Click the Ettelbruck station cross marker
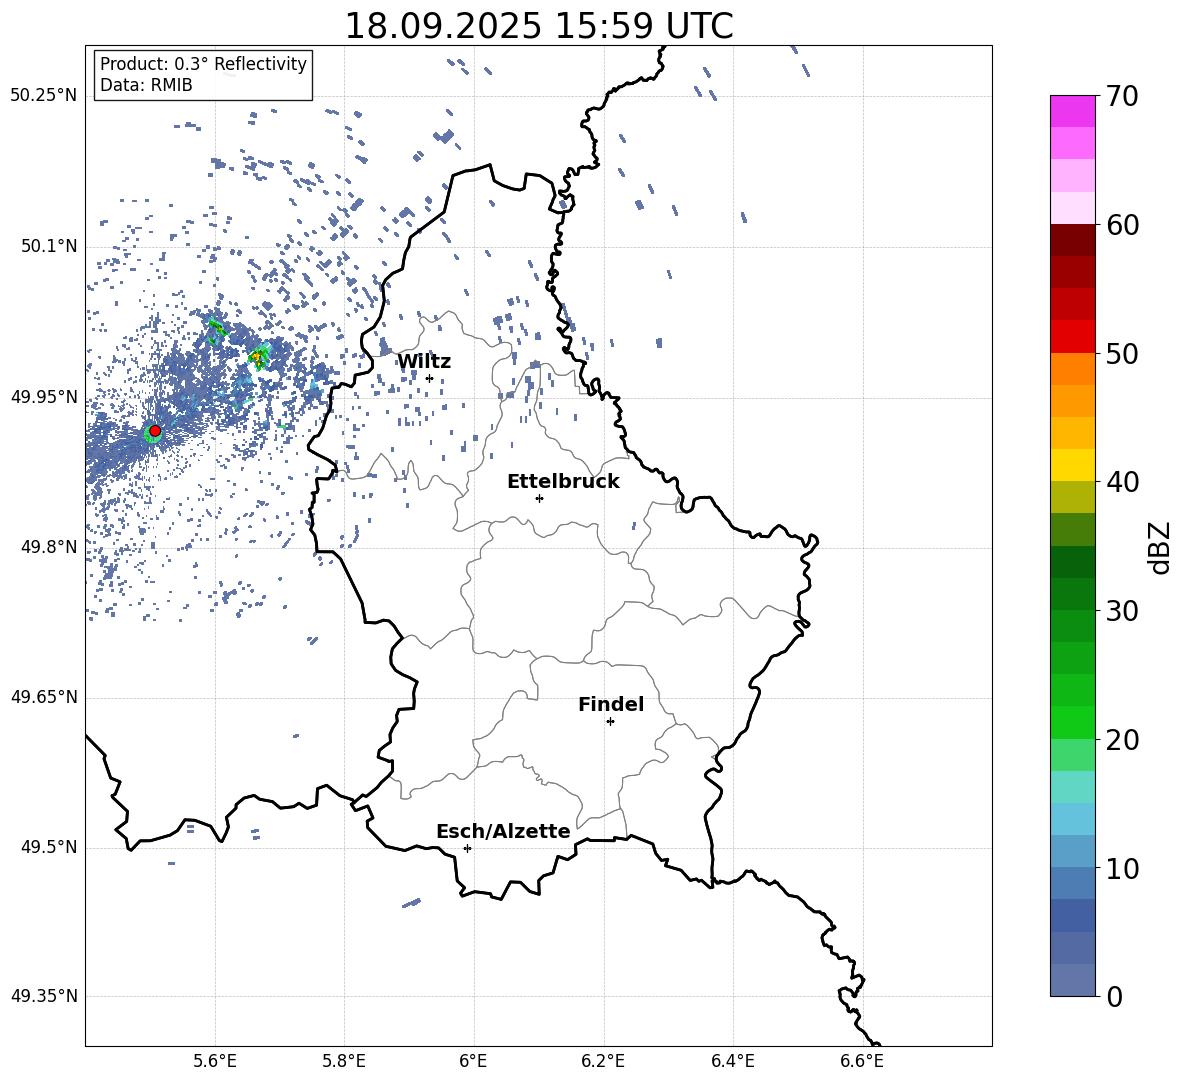 [539, 498]
